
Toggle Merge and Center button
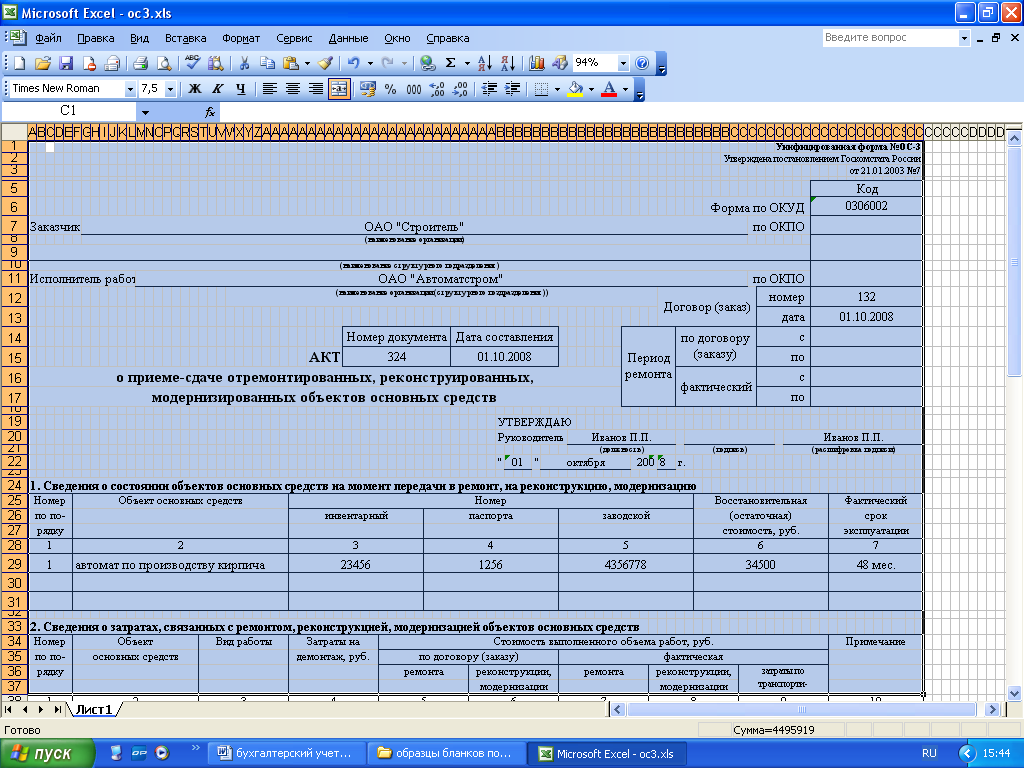coord(339,89)
